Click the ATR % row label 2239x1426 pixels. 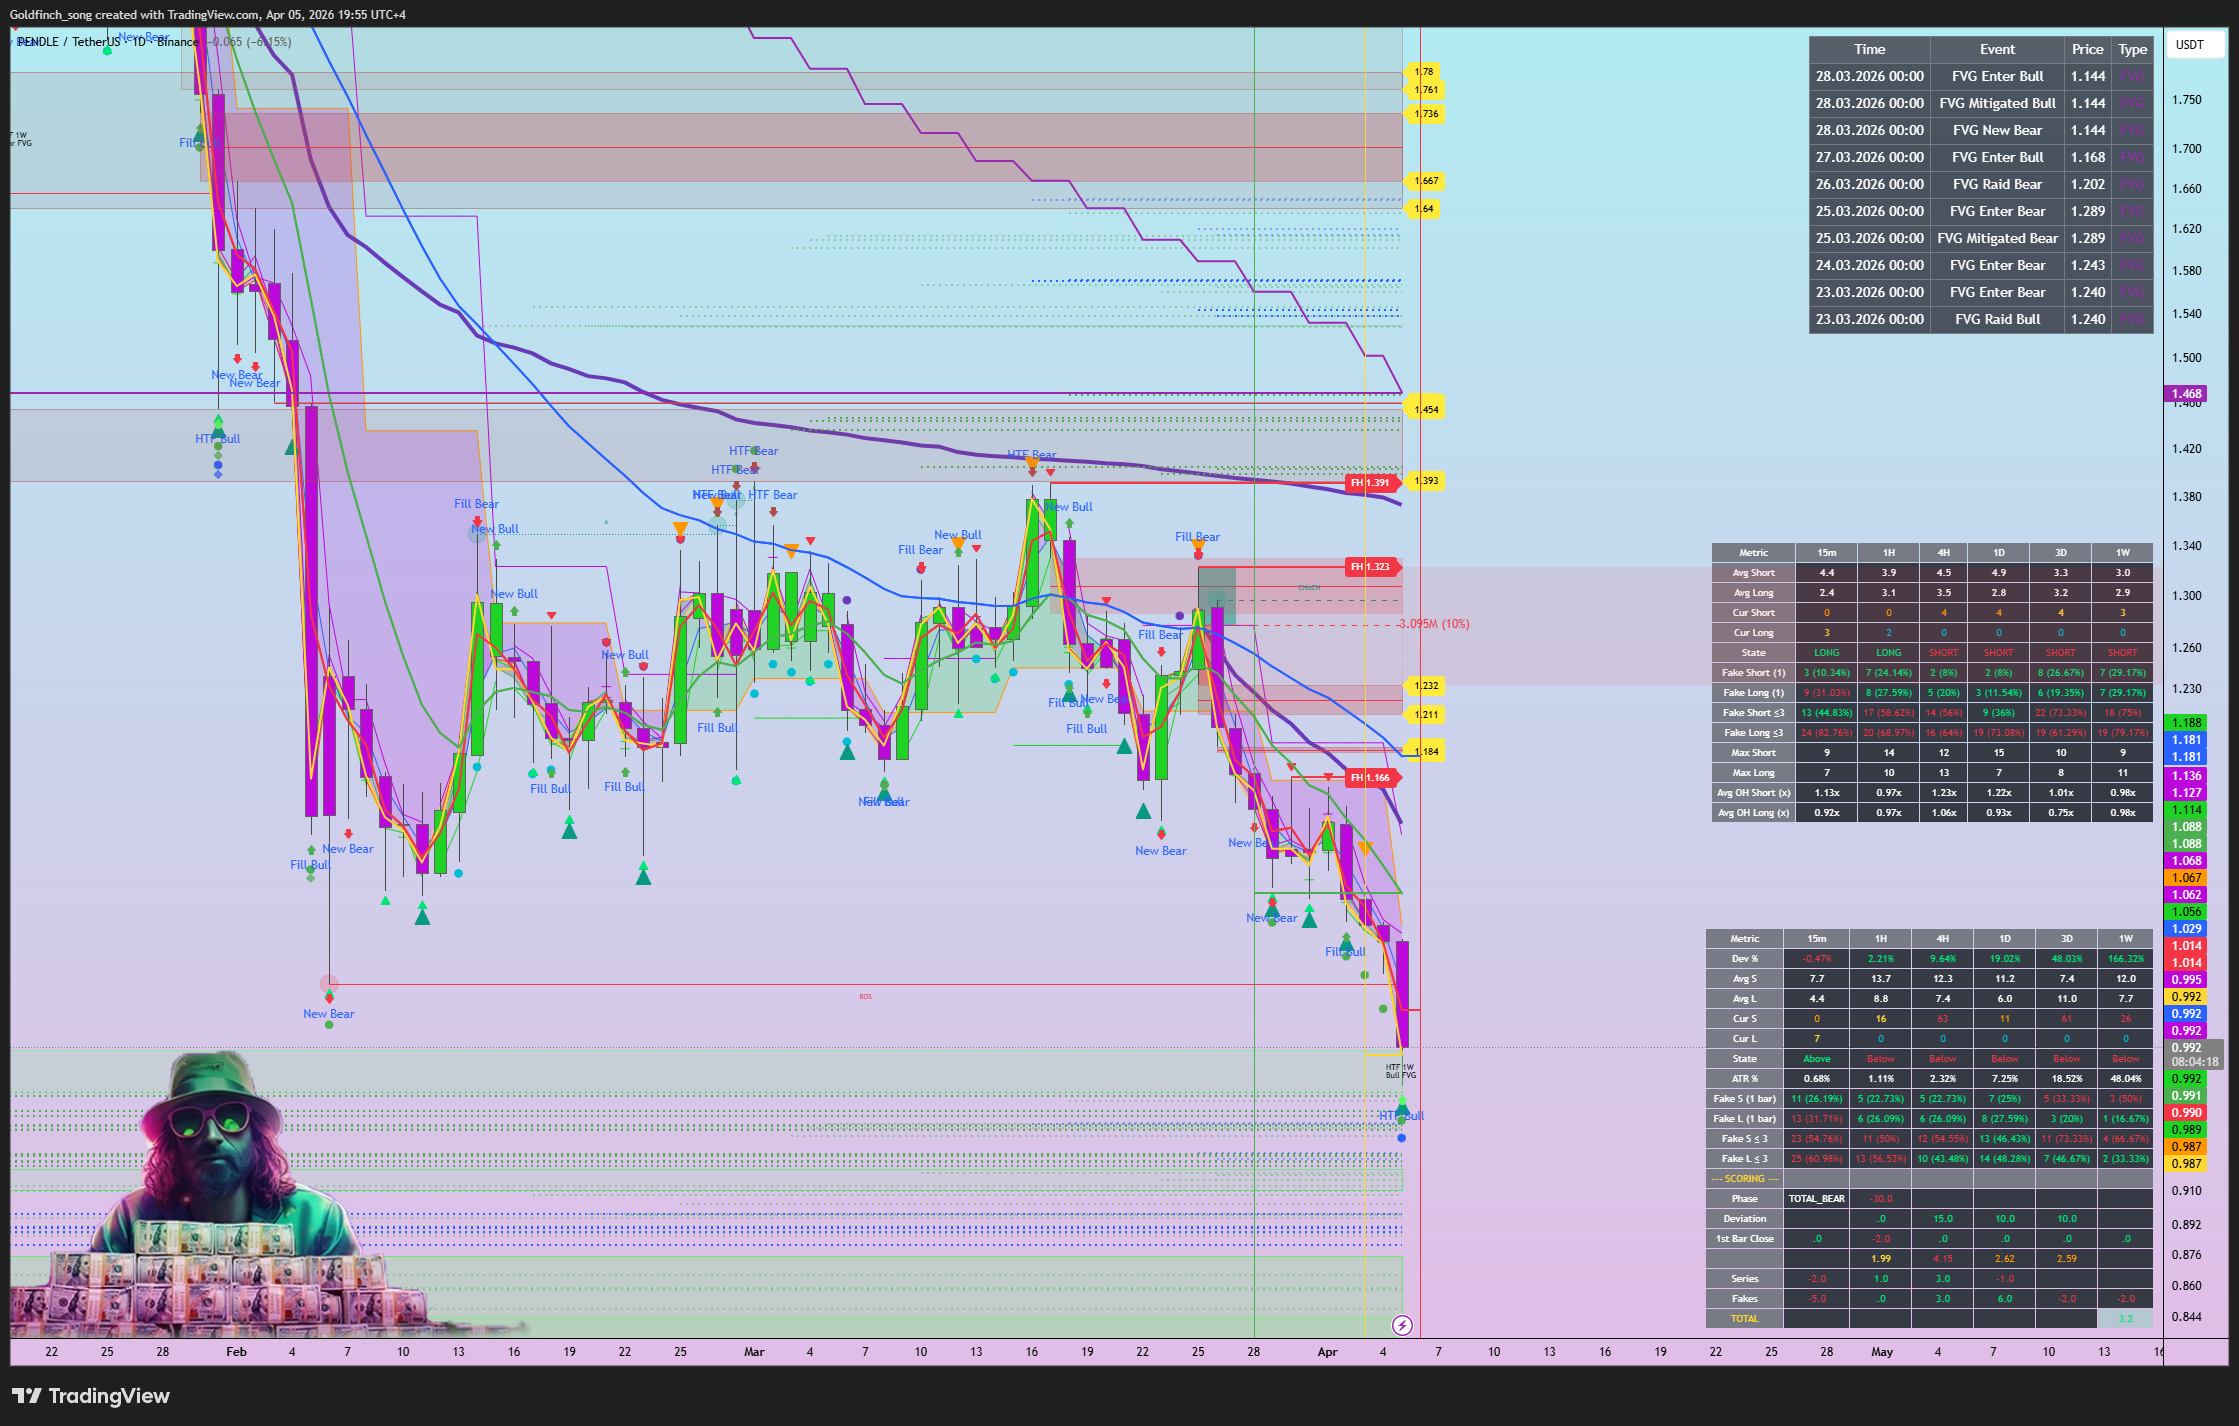pos(1744,1079)
